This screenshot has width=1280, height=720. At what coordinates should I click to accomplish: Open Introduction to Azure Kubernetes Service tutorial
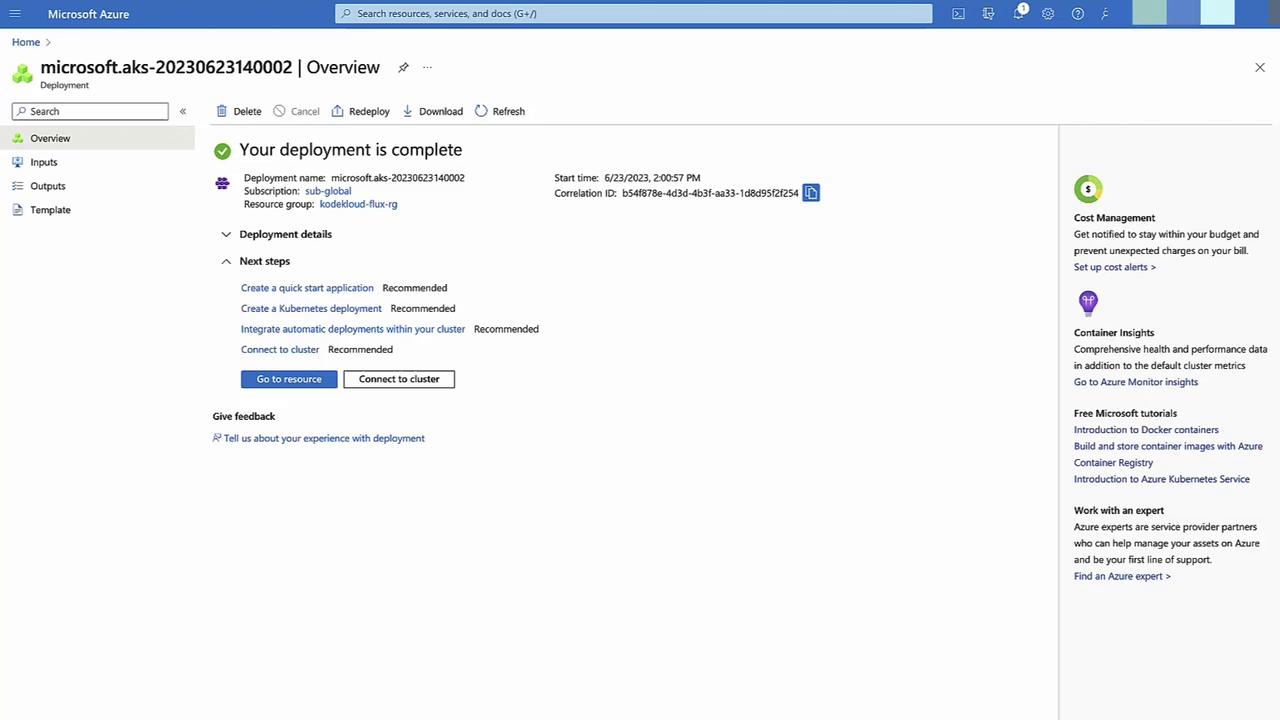(x=1162, y=479)
